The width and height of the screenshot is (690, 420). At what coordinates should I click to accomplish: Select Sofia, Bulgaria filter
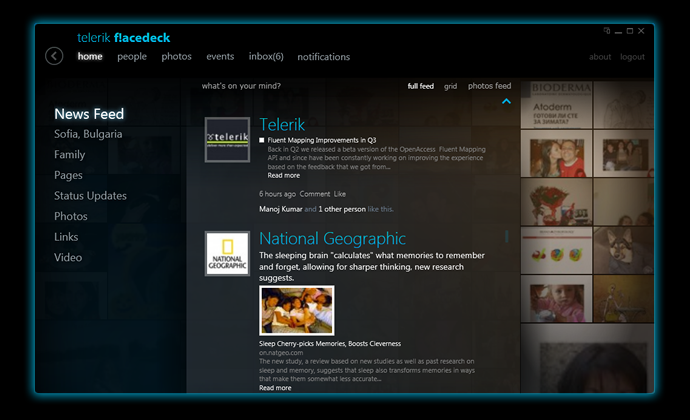88,134
